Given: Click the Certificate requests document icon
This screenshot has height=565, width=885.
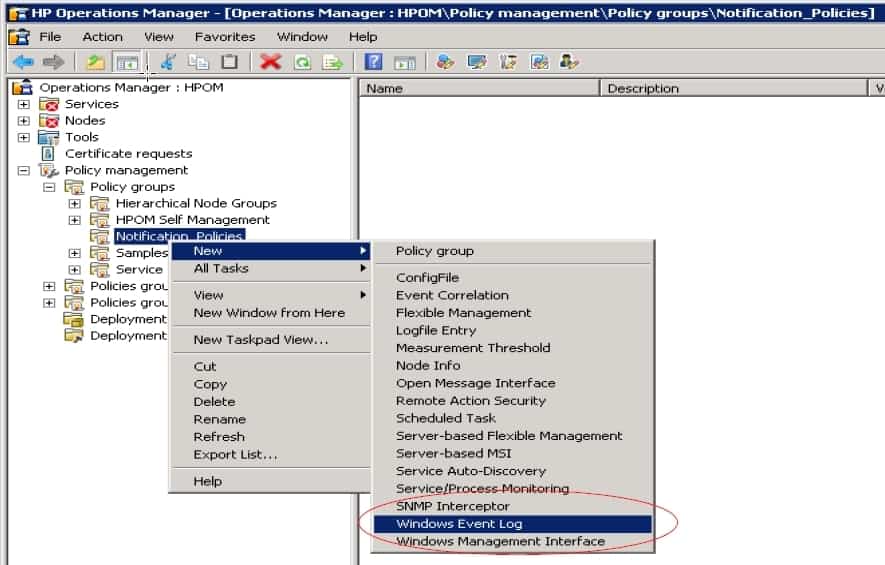Looking at the screenshot, I should pyautogui.click(x=49, y=154).
